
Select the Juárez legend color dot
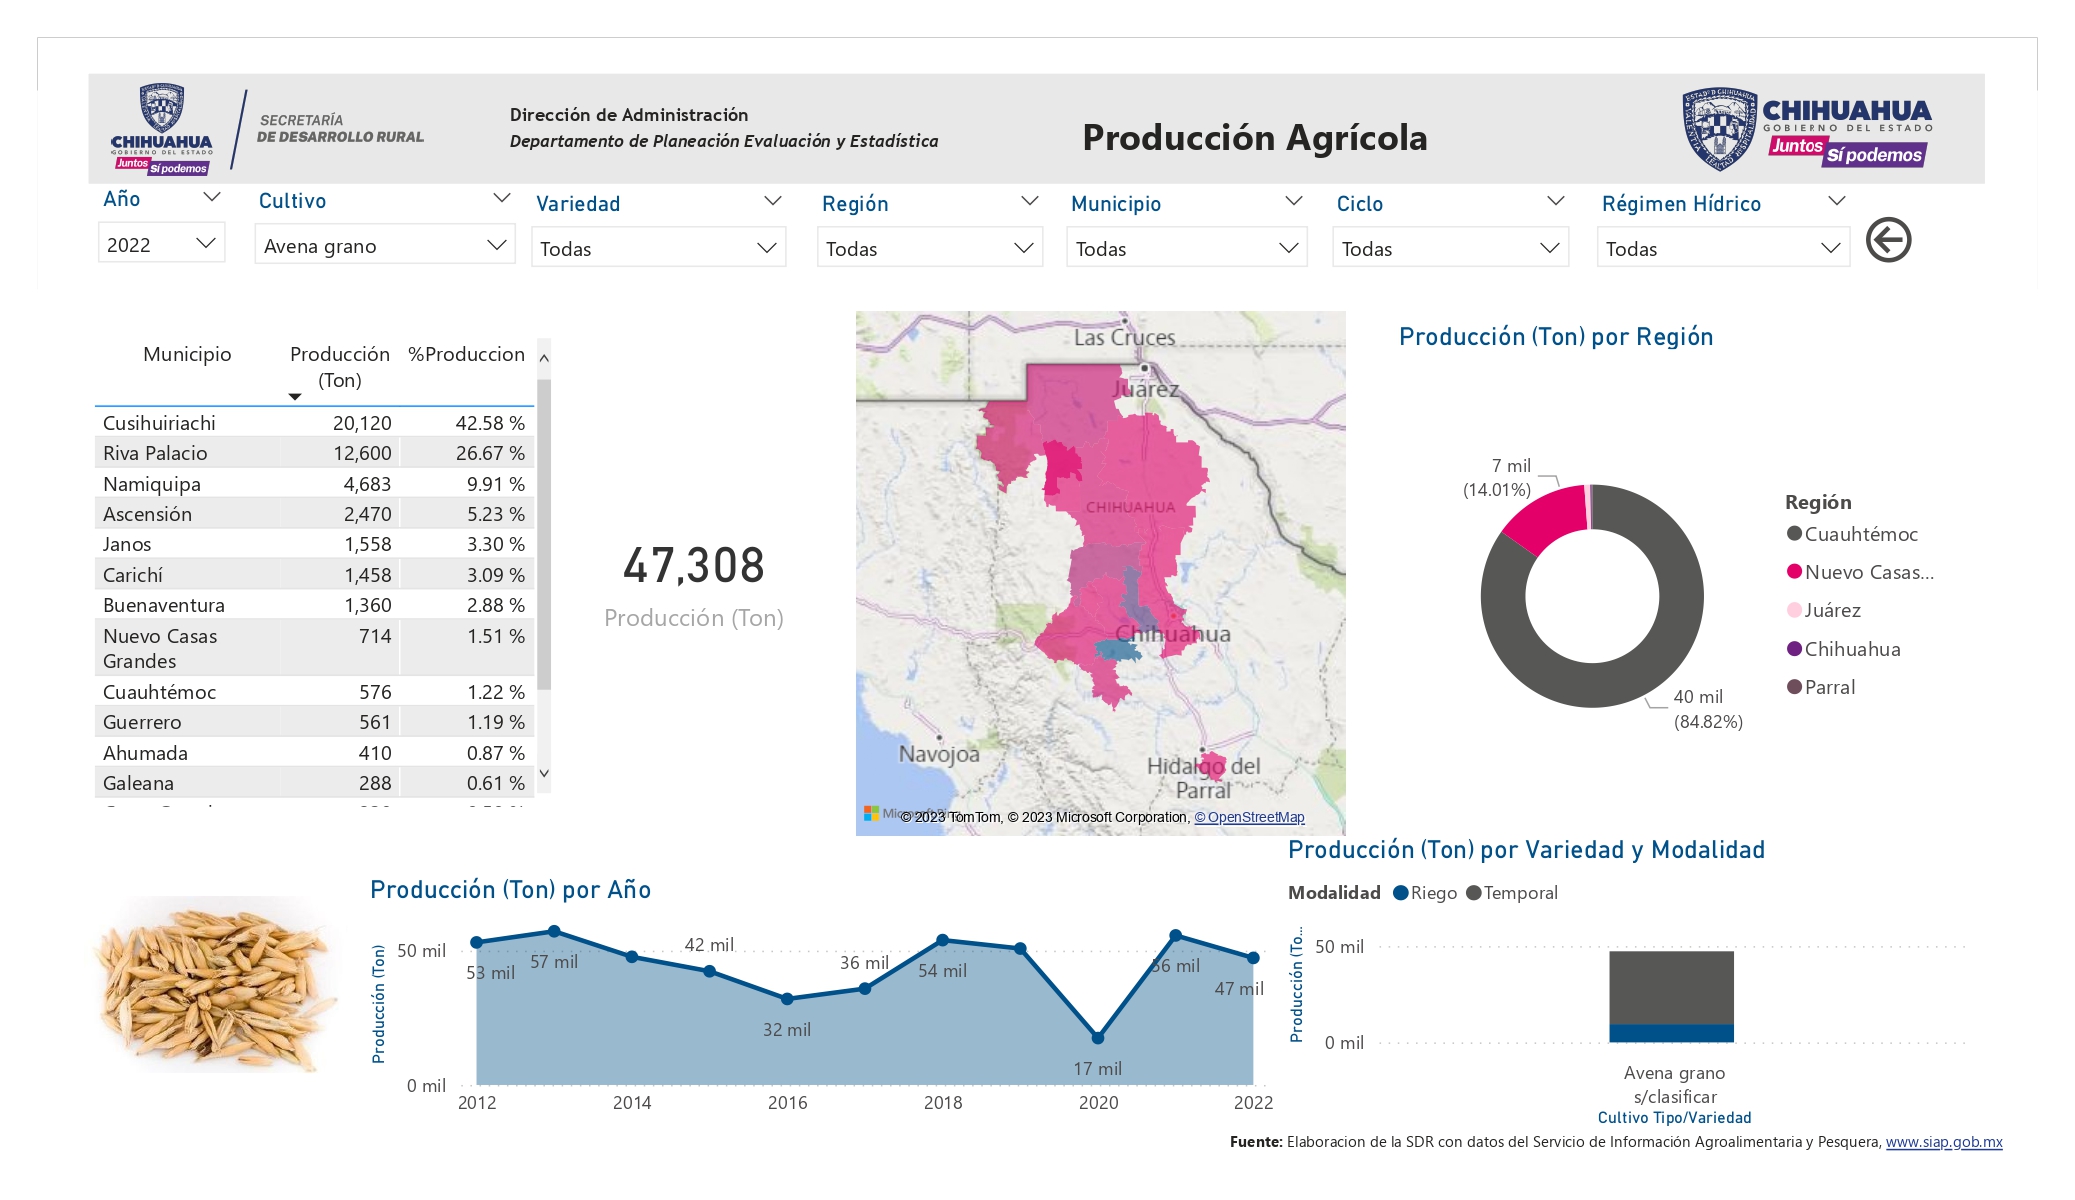[x=1794, y=610]
